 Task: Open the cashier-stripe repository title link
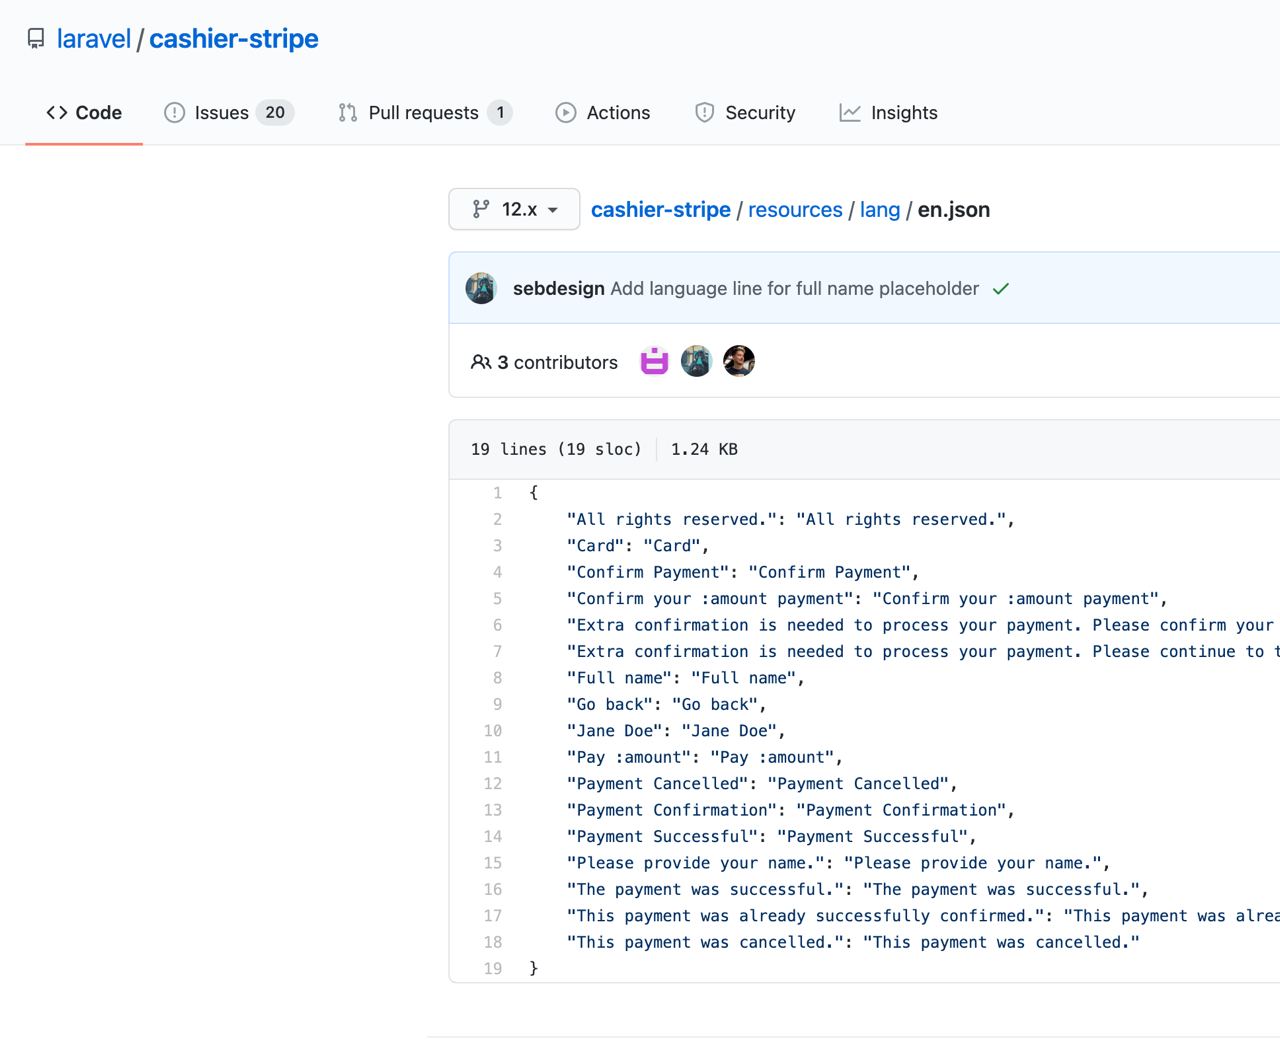point(234,39)
